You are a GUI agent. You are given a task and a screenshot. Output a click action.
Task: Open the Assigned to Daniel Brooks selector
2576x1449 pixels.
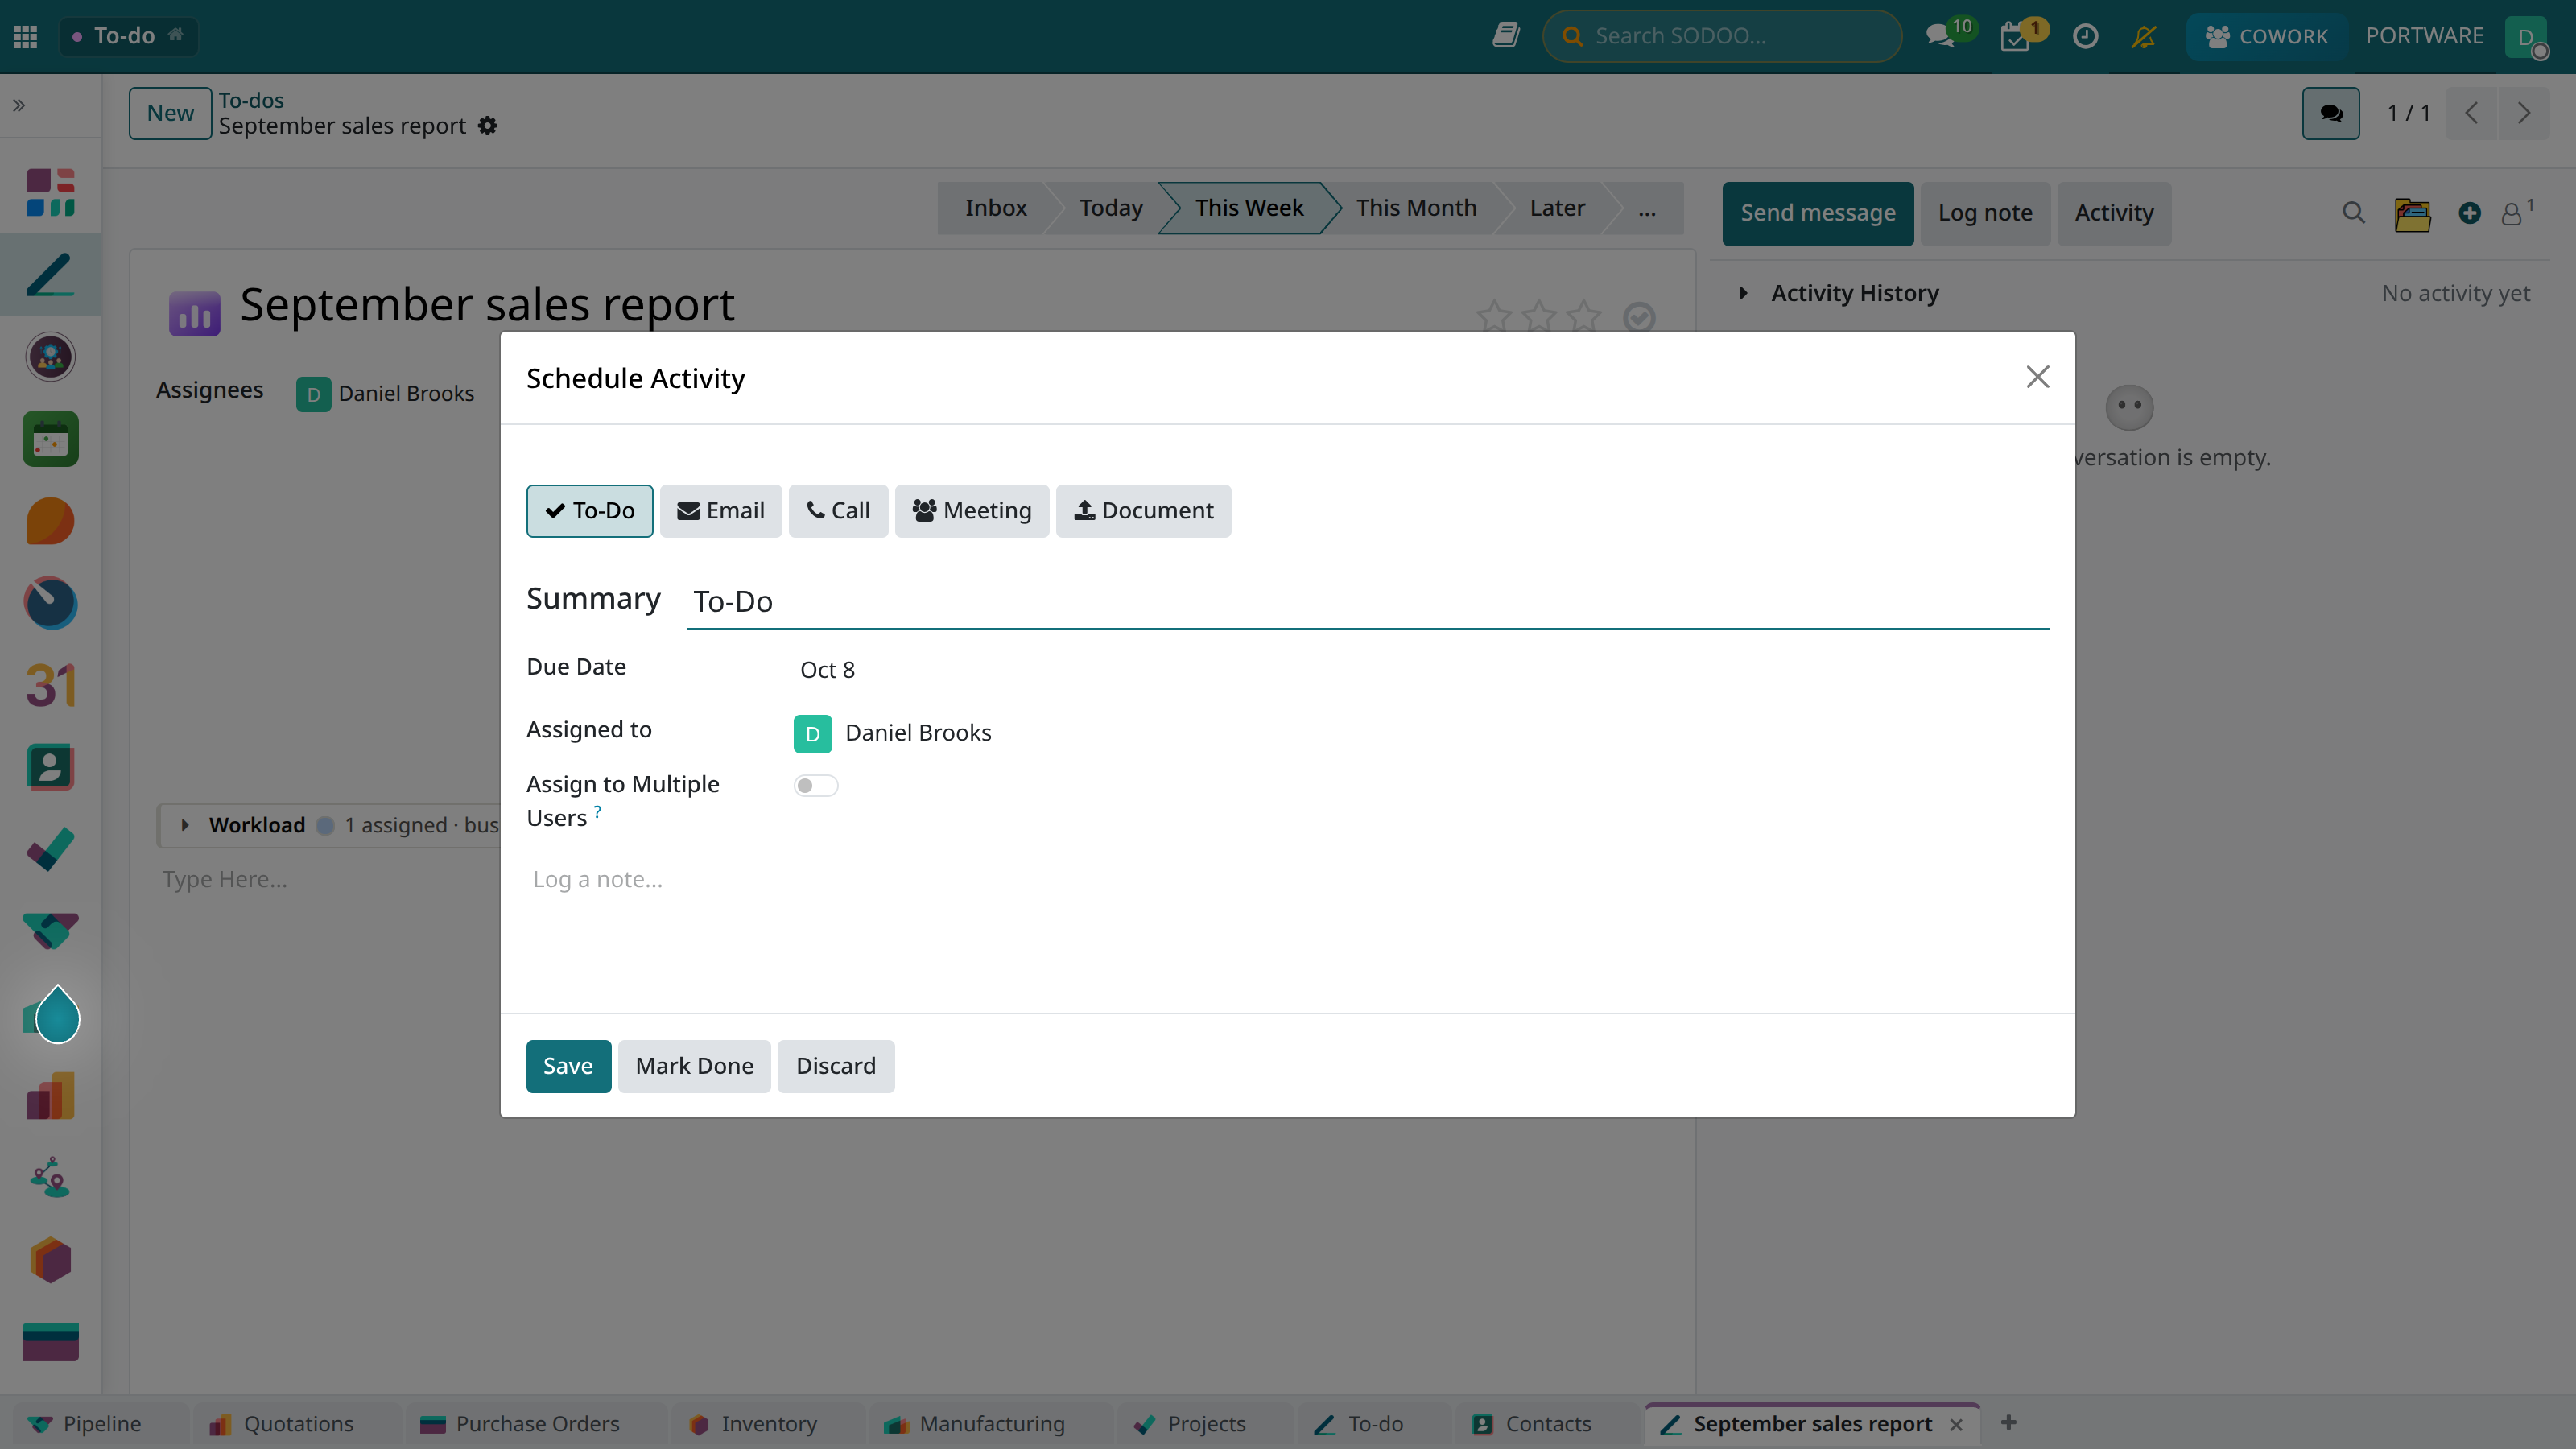(918, 733)
